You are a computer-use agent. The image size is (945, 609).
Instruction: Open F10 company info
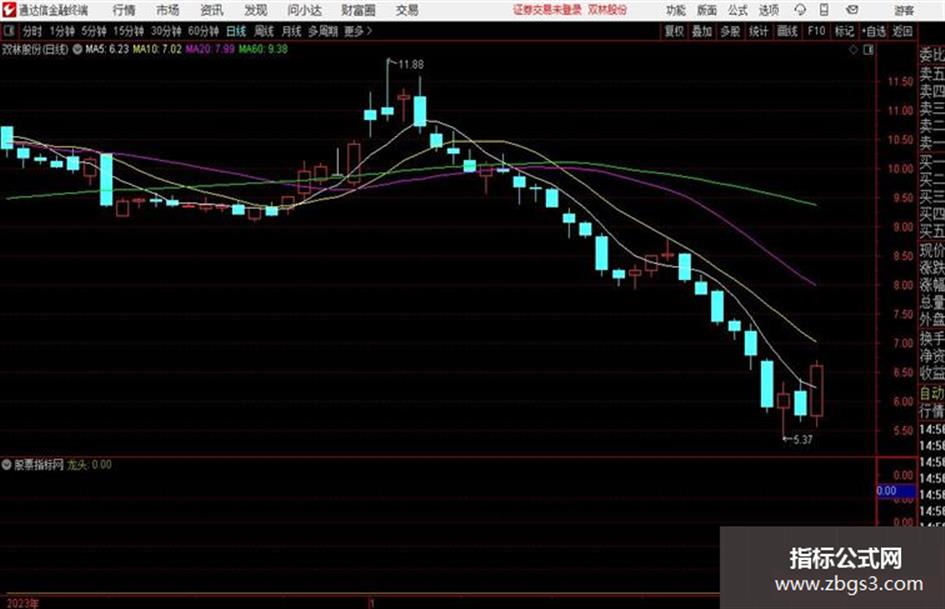tap(816, 31)
